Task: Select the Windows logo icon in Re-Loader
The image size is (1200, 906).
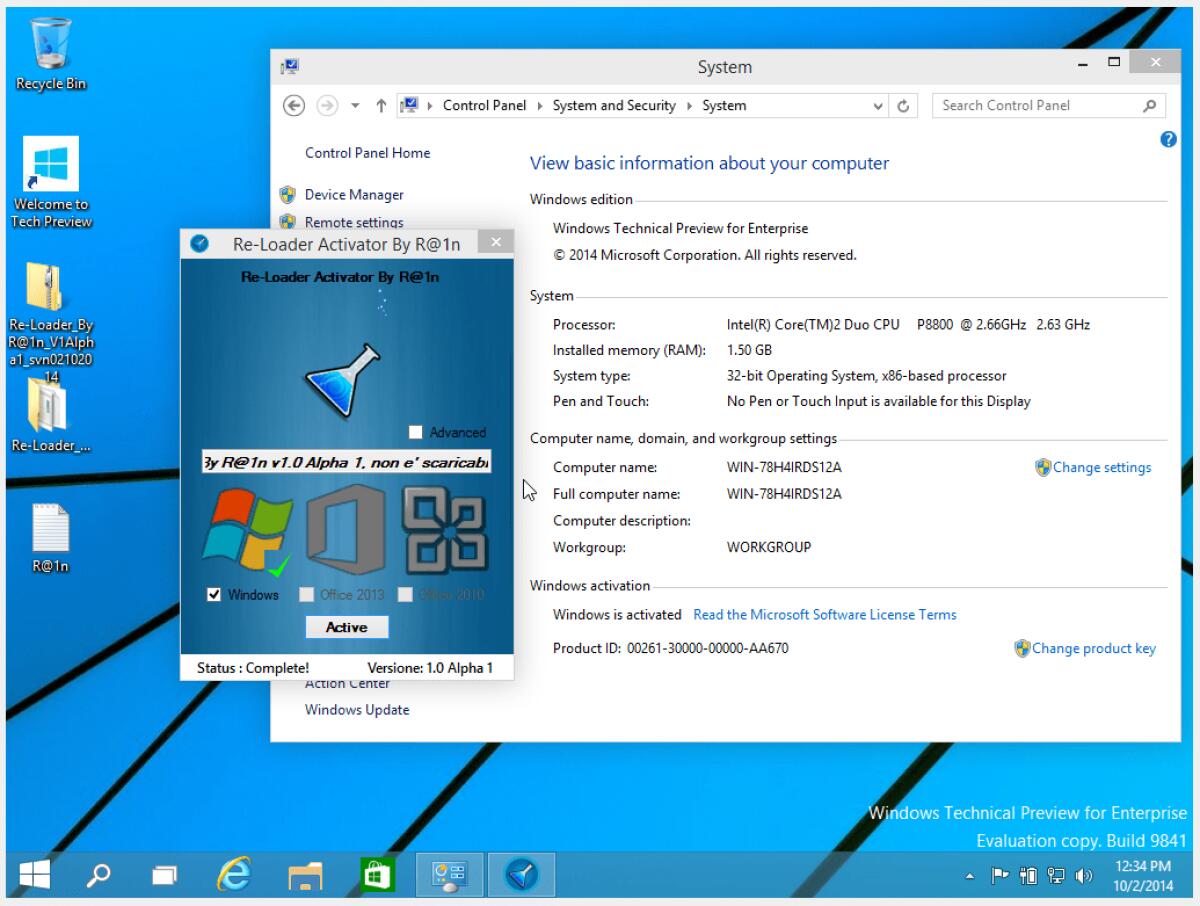Action: 247,530
